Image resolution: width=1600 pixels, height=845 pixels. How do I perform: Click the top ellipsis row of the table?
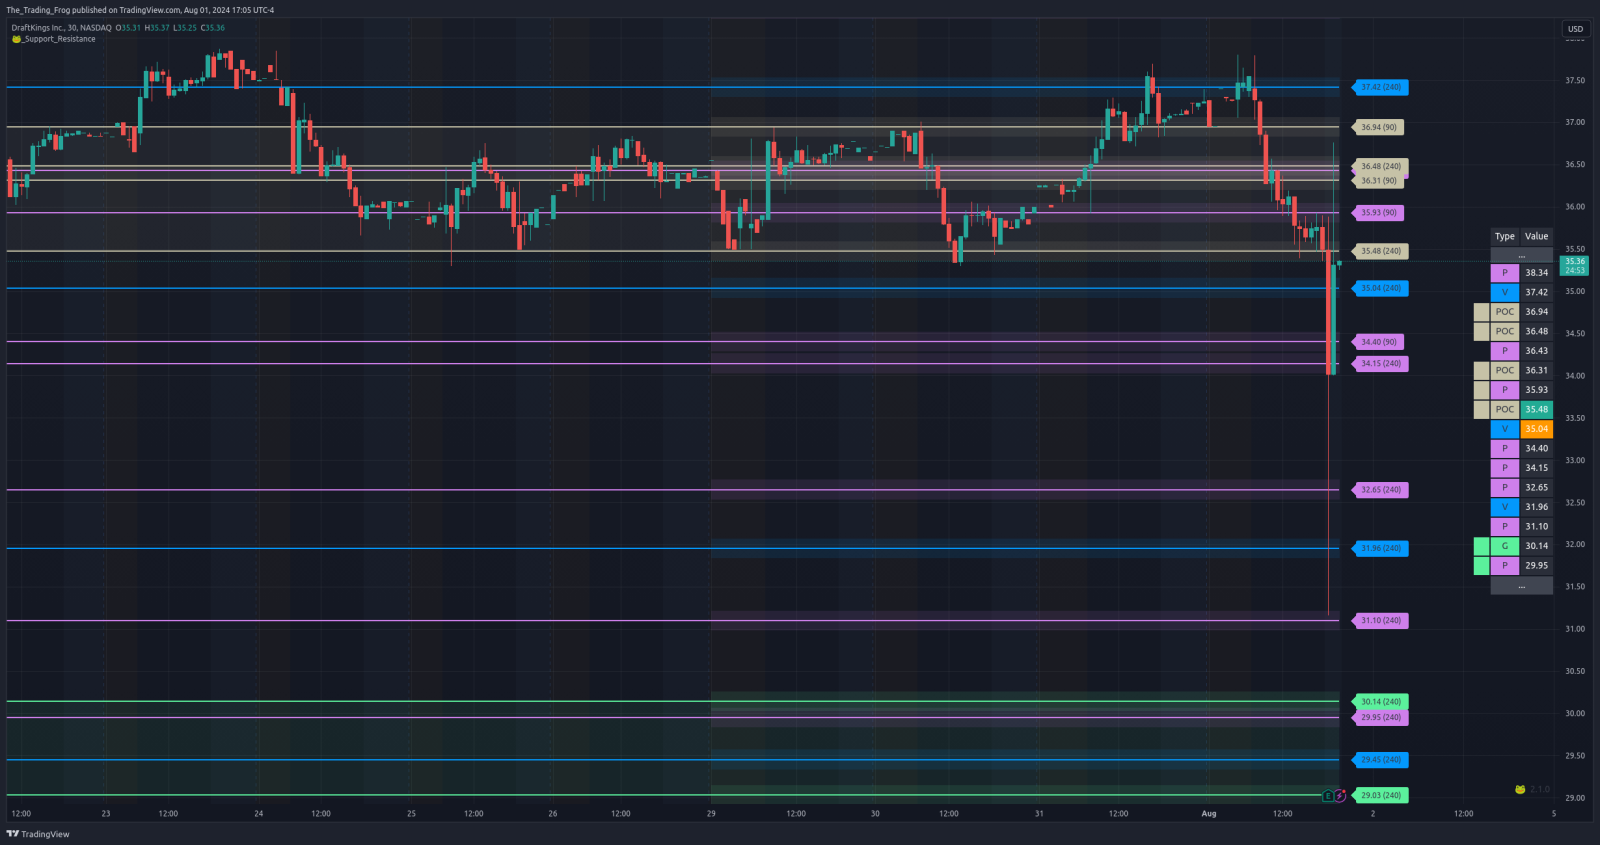point(1522,255)
